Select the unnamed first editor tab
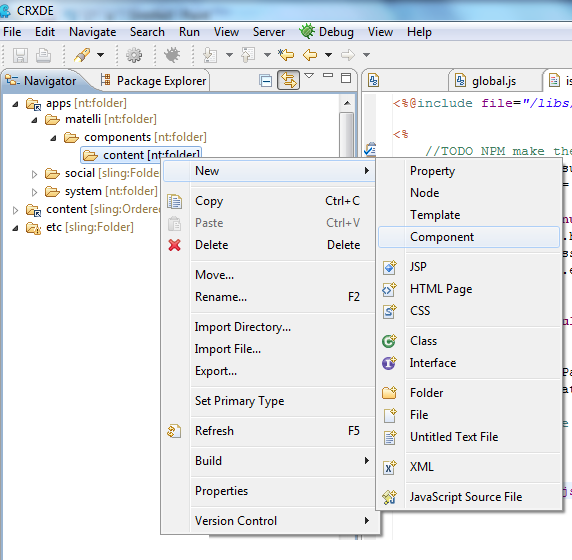Image resolution: width=572 pixels, height=560 pixels. tap(374, 81)
